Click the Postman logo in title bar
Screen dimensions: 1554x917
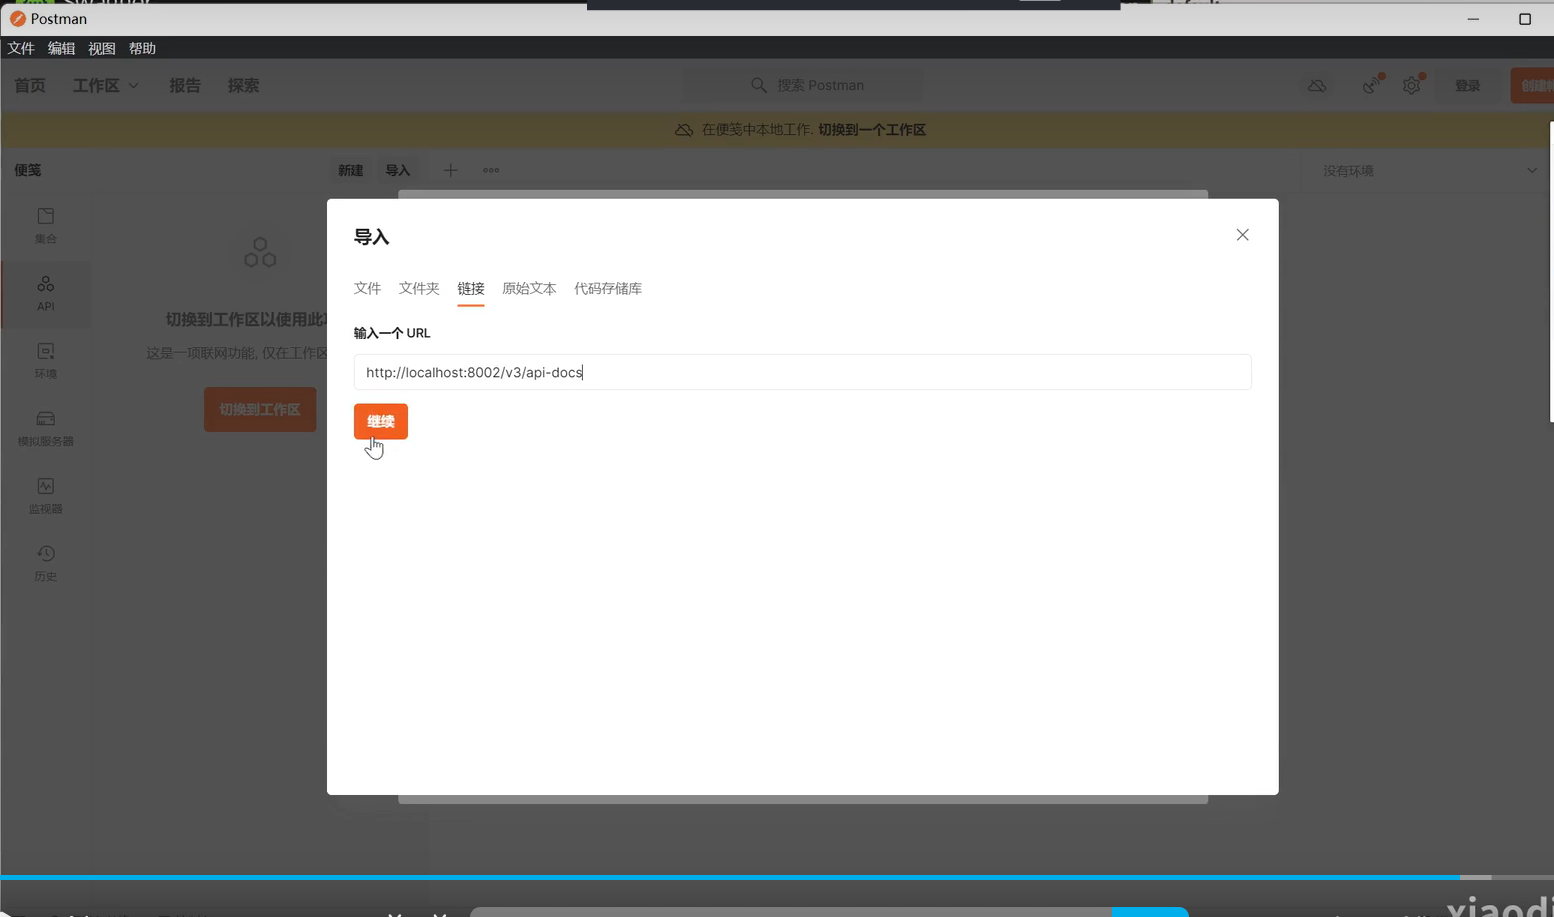coord(17,19)
